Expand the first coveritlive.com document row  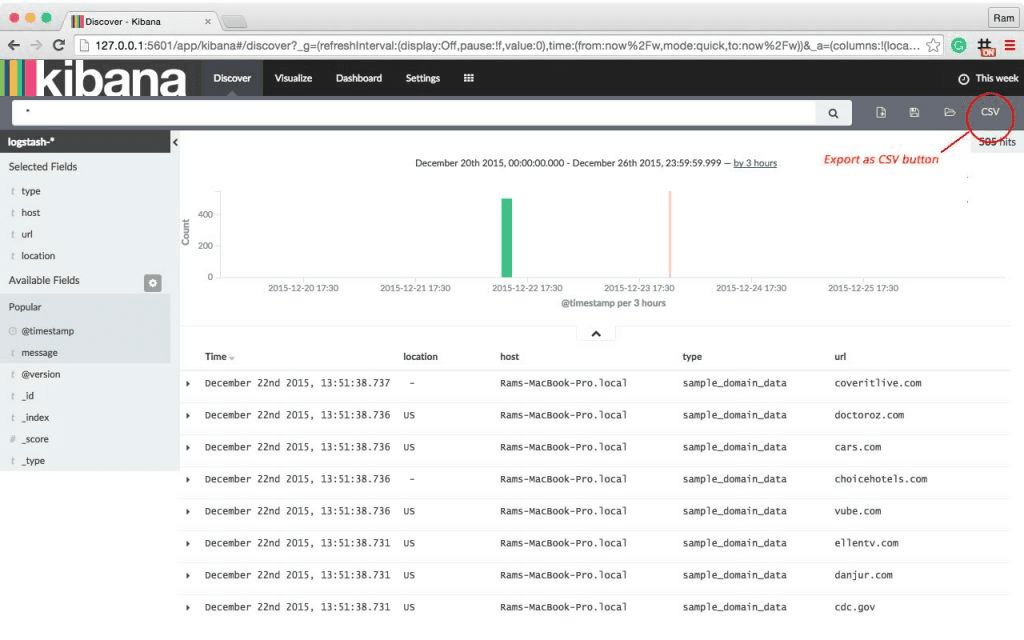click(x=185, y=383)
